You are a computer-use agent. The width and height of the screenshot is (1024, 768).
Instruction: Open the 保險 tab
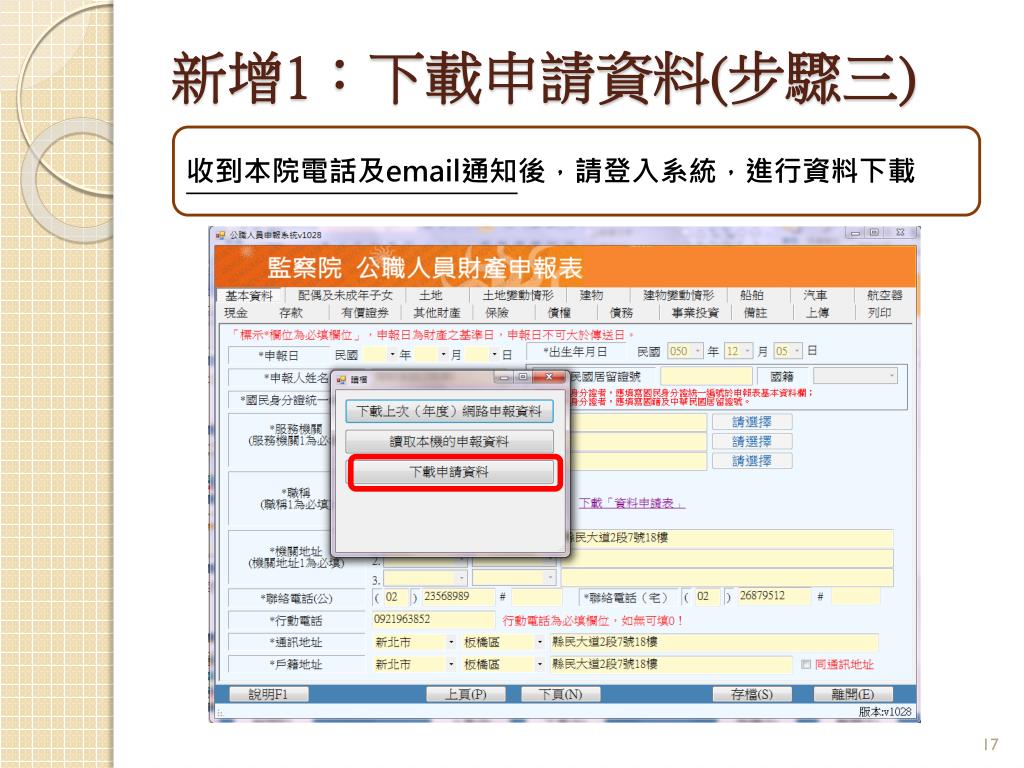[x=497, y=313]
